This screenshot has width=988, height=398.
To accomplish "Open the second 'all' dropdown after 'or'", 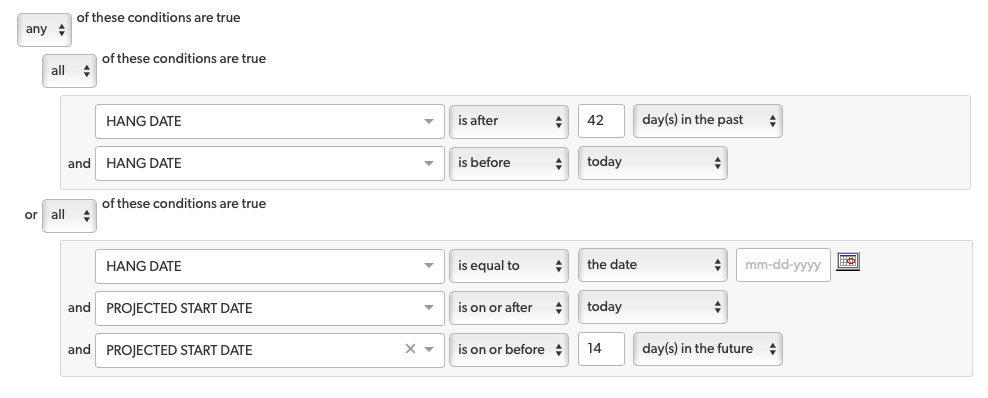I will point(69,215).
